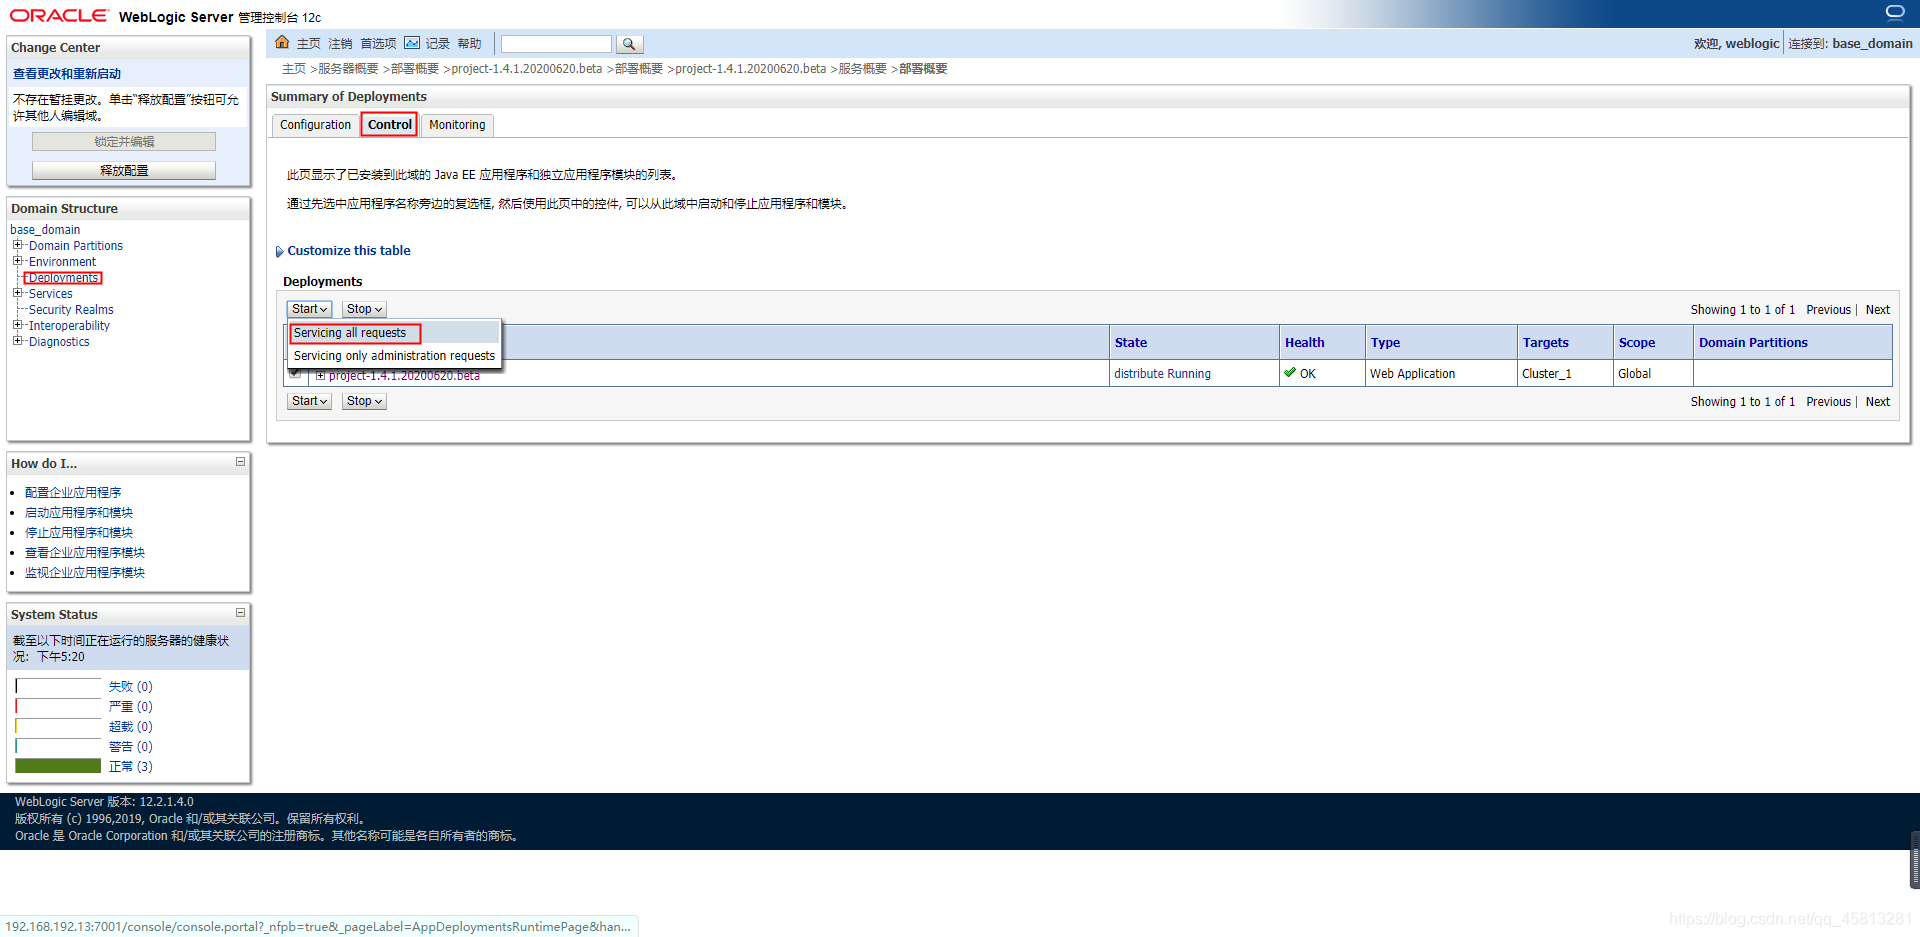This screenshot has height=937, width=1920.
Task: Open 帮助 help
Action: pyautogui.click(x=469, y=44)
